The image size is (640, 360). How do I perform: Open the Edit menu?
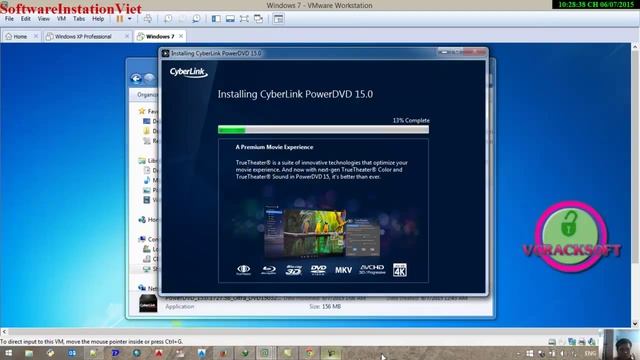click(26, 19)
